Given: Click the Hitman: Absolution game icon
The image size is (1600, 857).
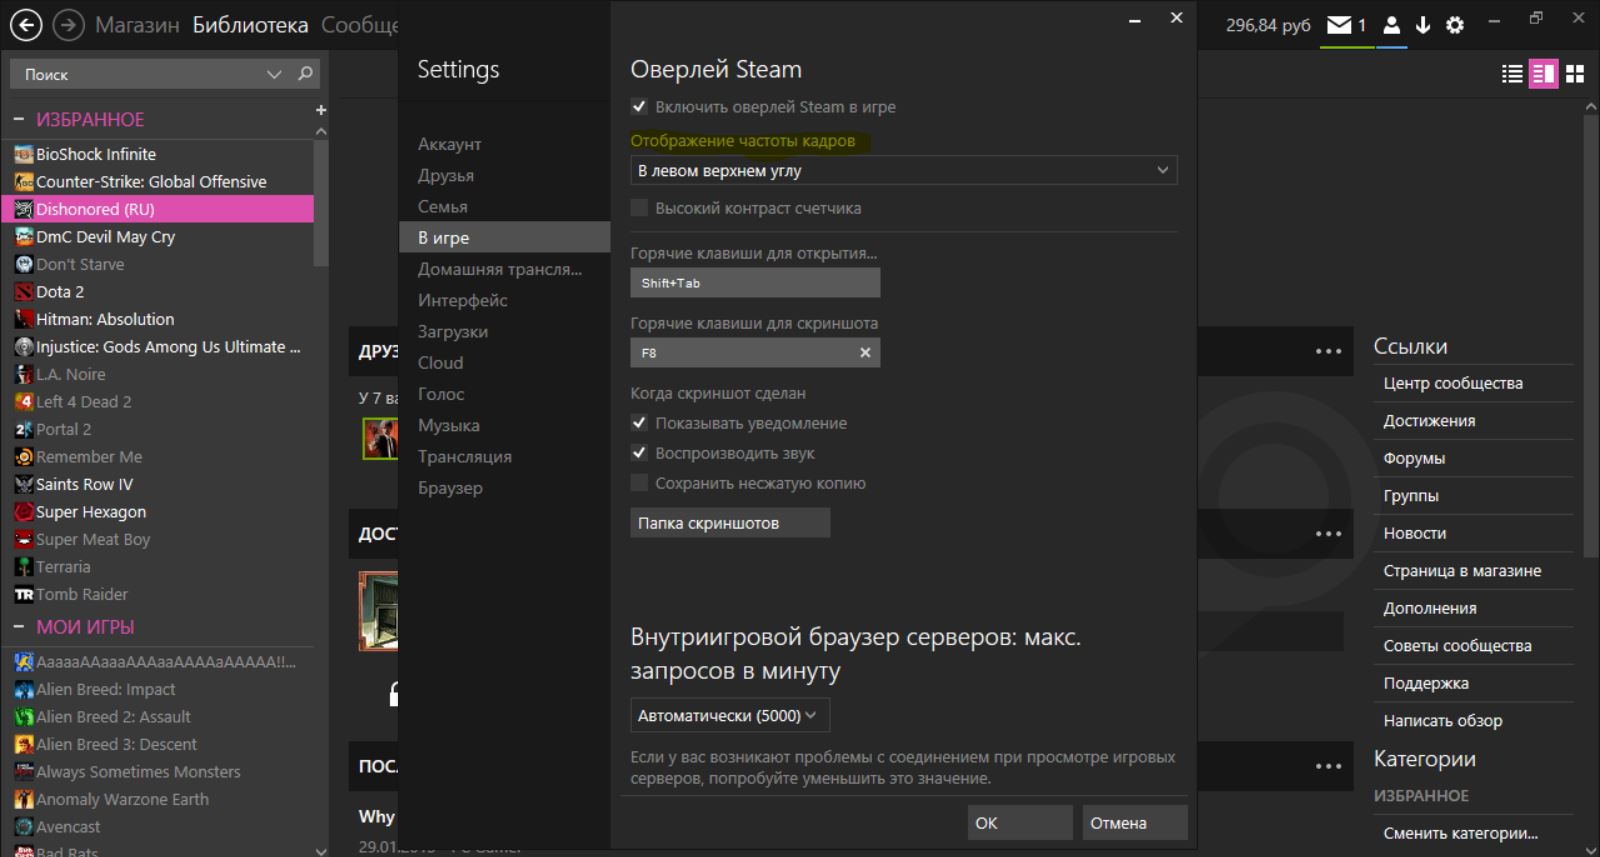Looking at the screenshot, I should point(24,319).
